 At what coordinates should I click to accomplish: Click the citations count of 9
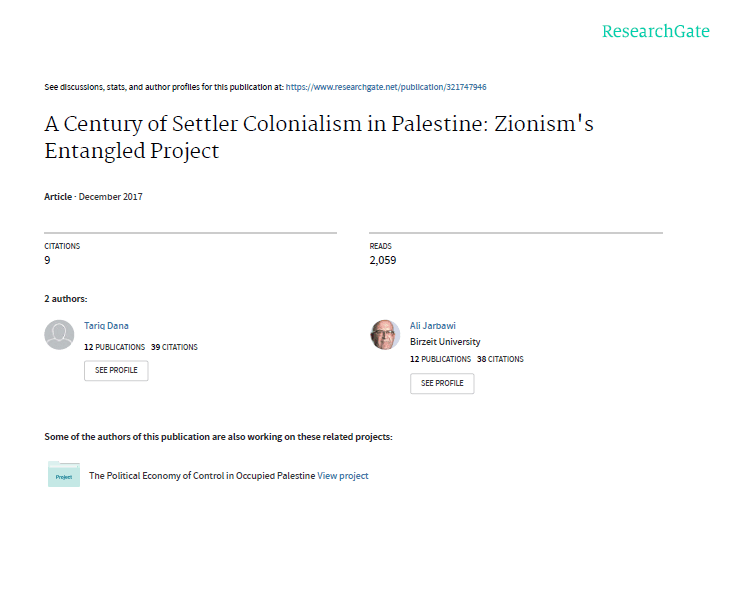pyautogui.click(x=47, y=260)
